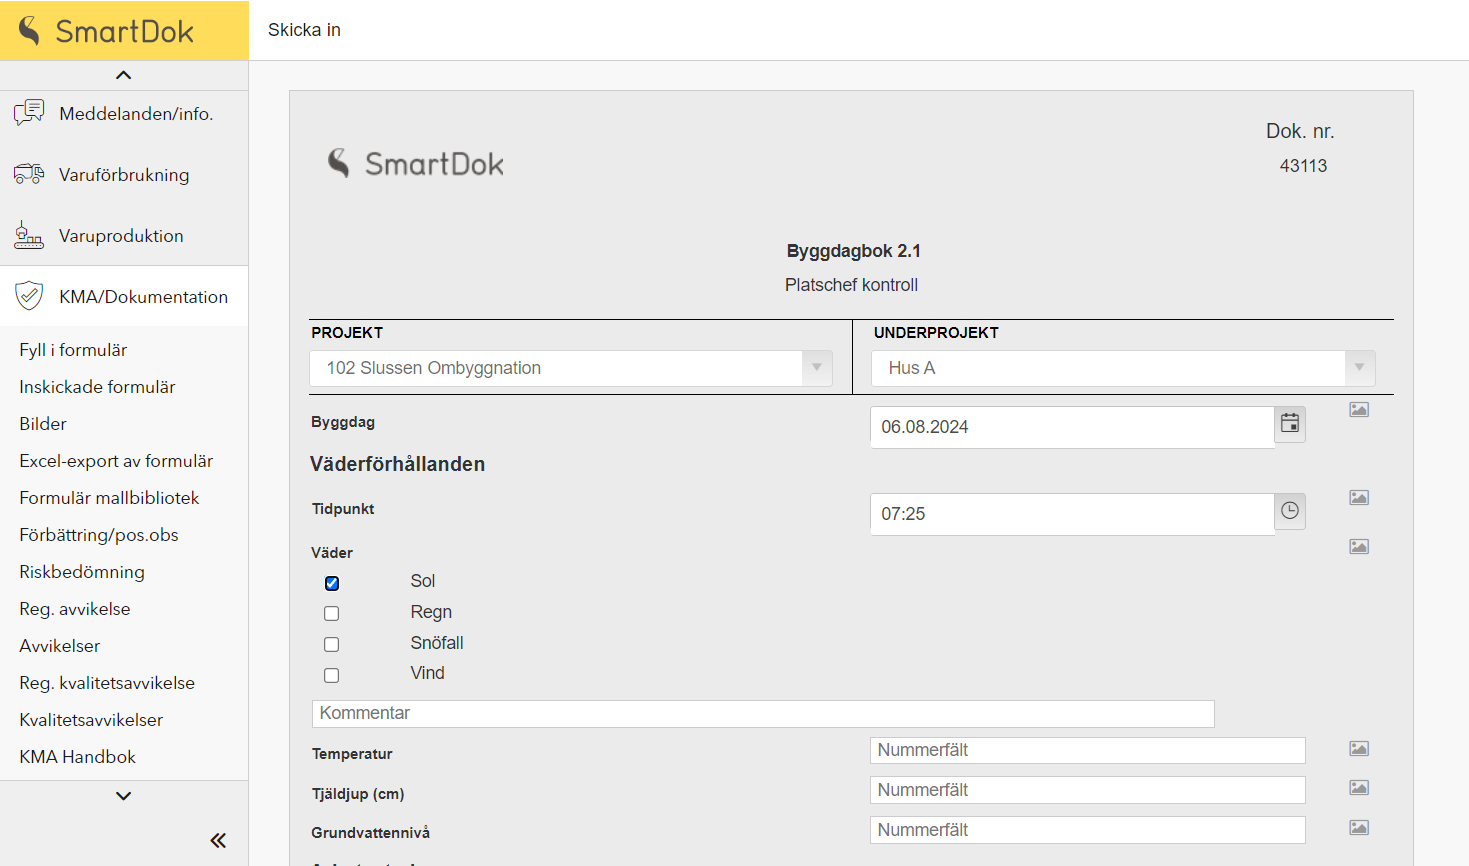This screenshot has height=866, width=1469.
Task: Attach image to Grundvattennivå row
Action: pos(1359,828)
